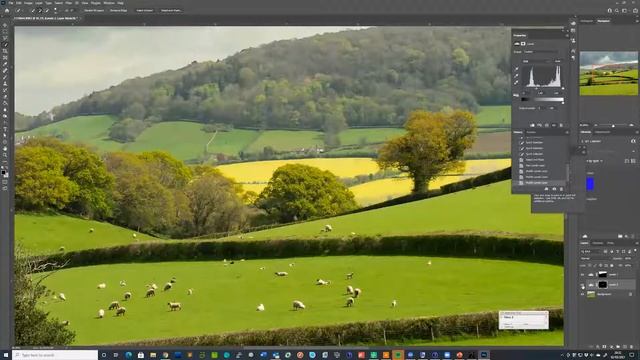The image size is (640, 360).
Task: Open the File menu
Action: click(x=11, y=3)
